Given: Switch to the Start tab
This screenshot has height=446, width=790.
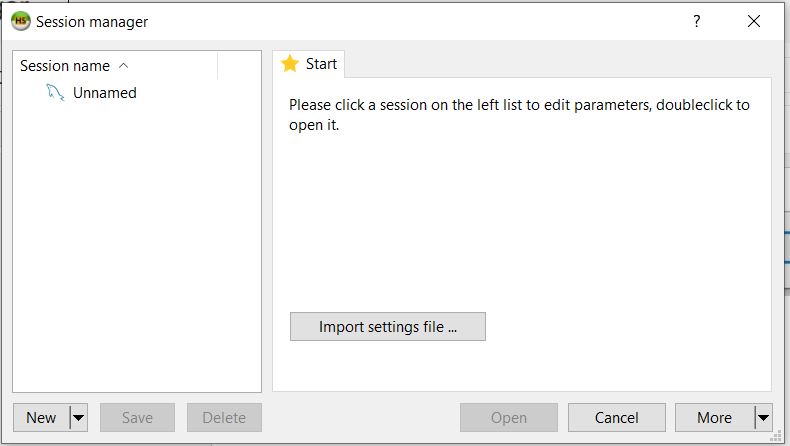Looking at the screenshot, I should tap(310, 64).
